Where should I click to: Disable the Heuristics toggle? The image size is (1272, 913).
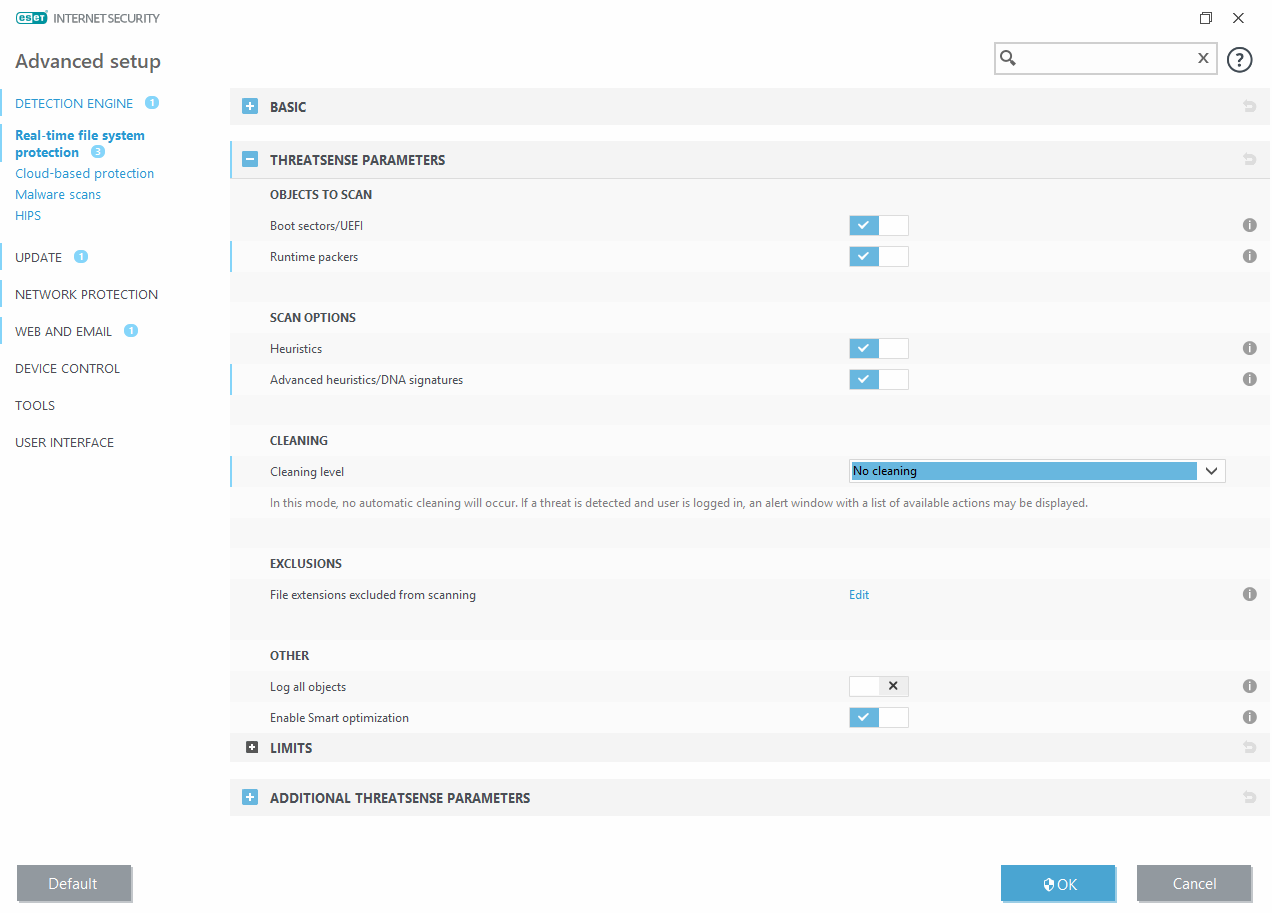878,349
